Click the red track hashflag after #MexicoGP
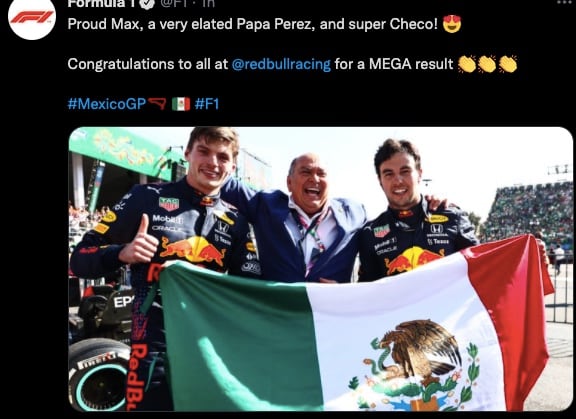576x419 pixels. 157,104
